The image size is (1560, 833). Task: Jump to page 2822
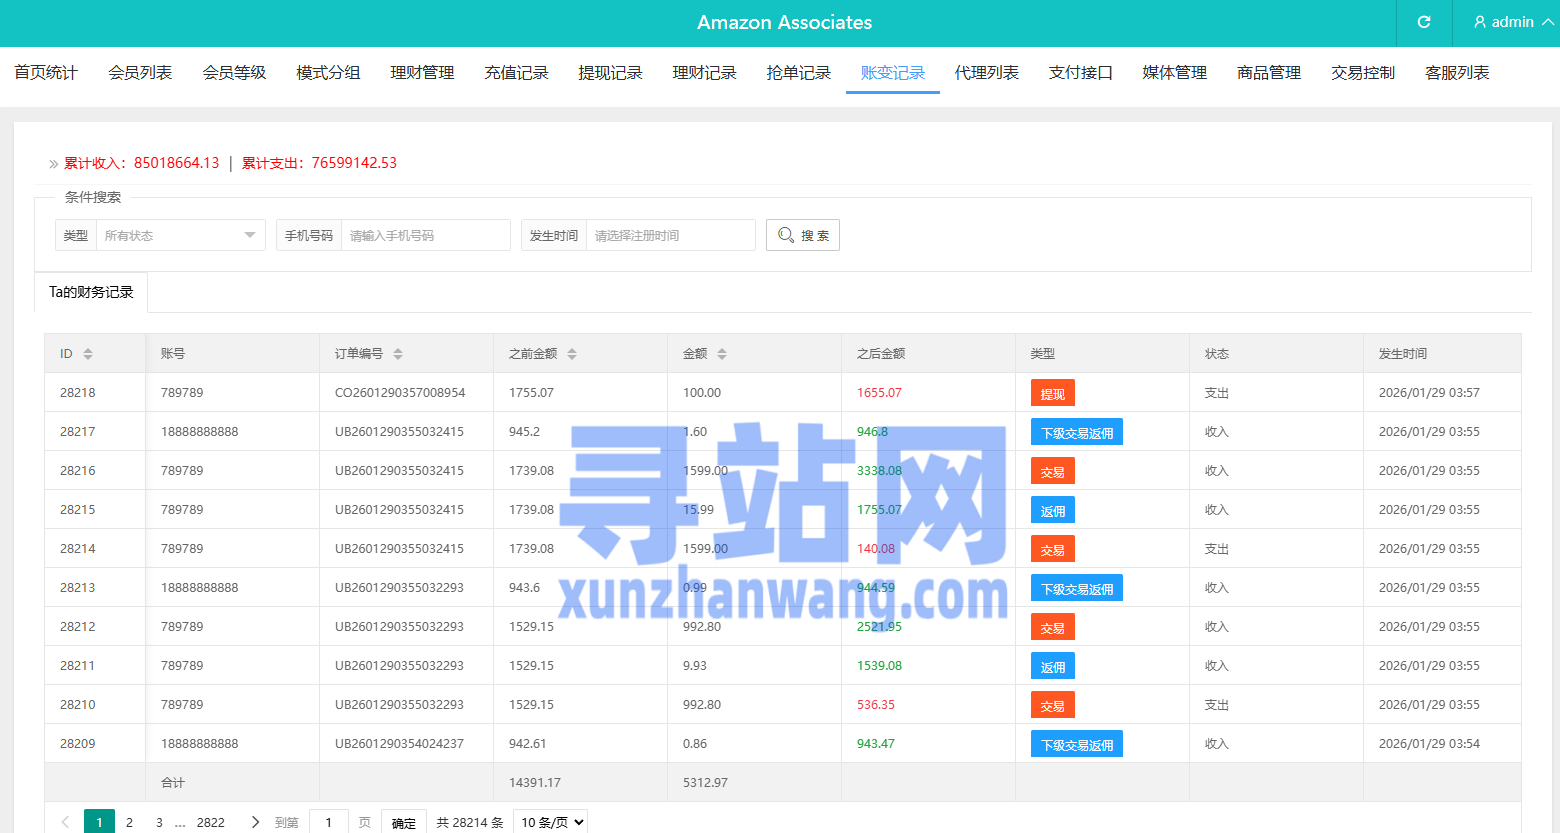(210, 822)
